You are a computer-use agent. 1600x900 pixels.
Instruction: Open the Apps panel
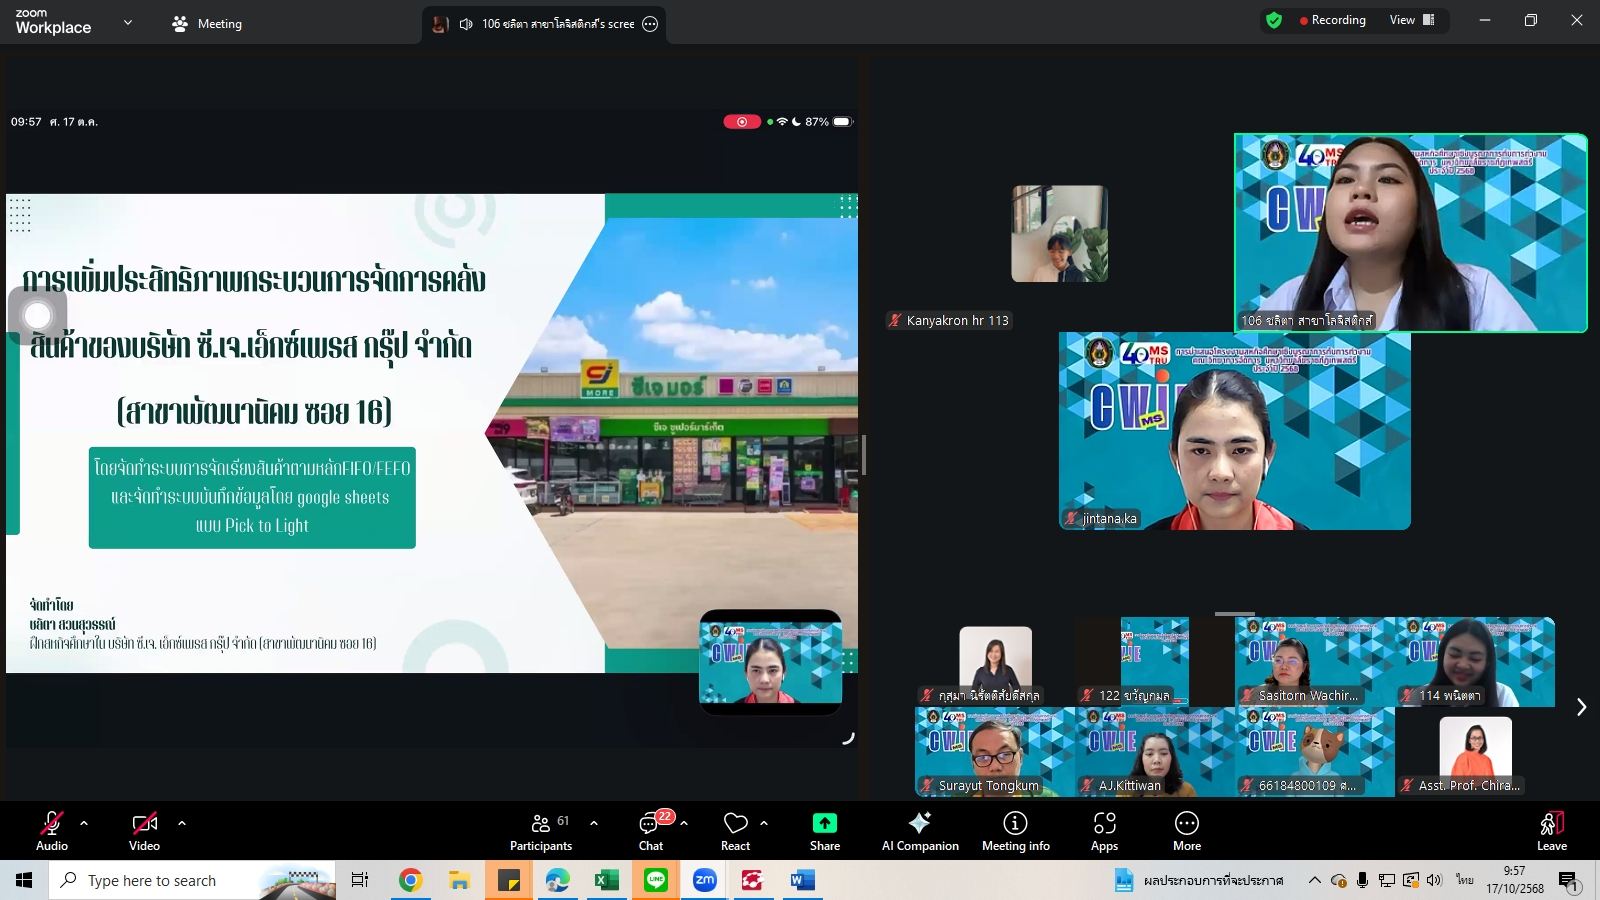coord(1104,830)
